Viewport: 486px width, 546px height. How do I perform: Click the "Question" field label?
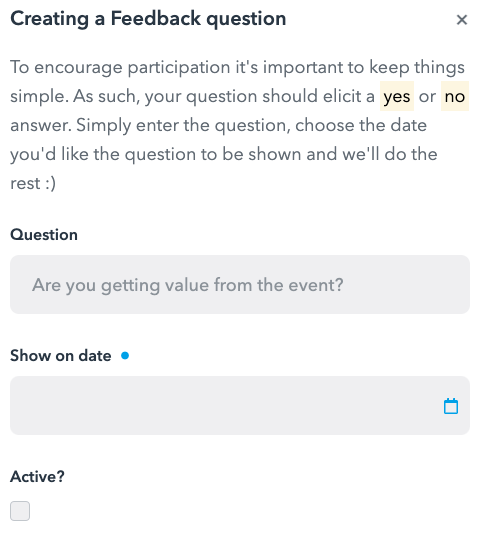pos(44,235)
